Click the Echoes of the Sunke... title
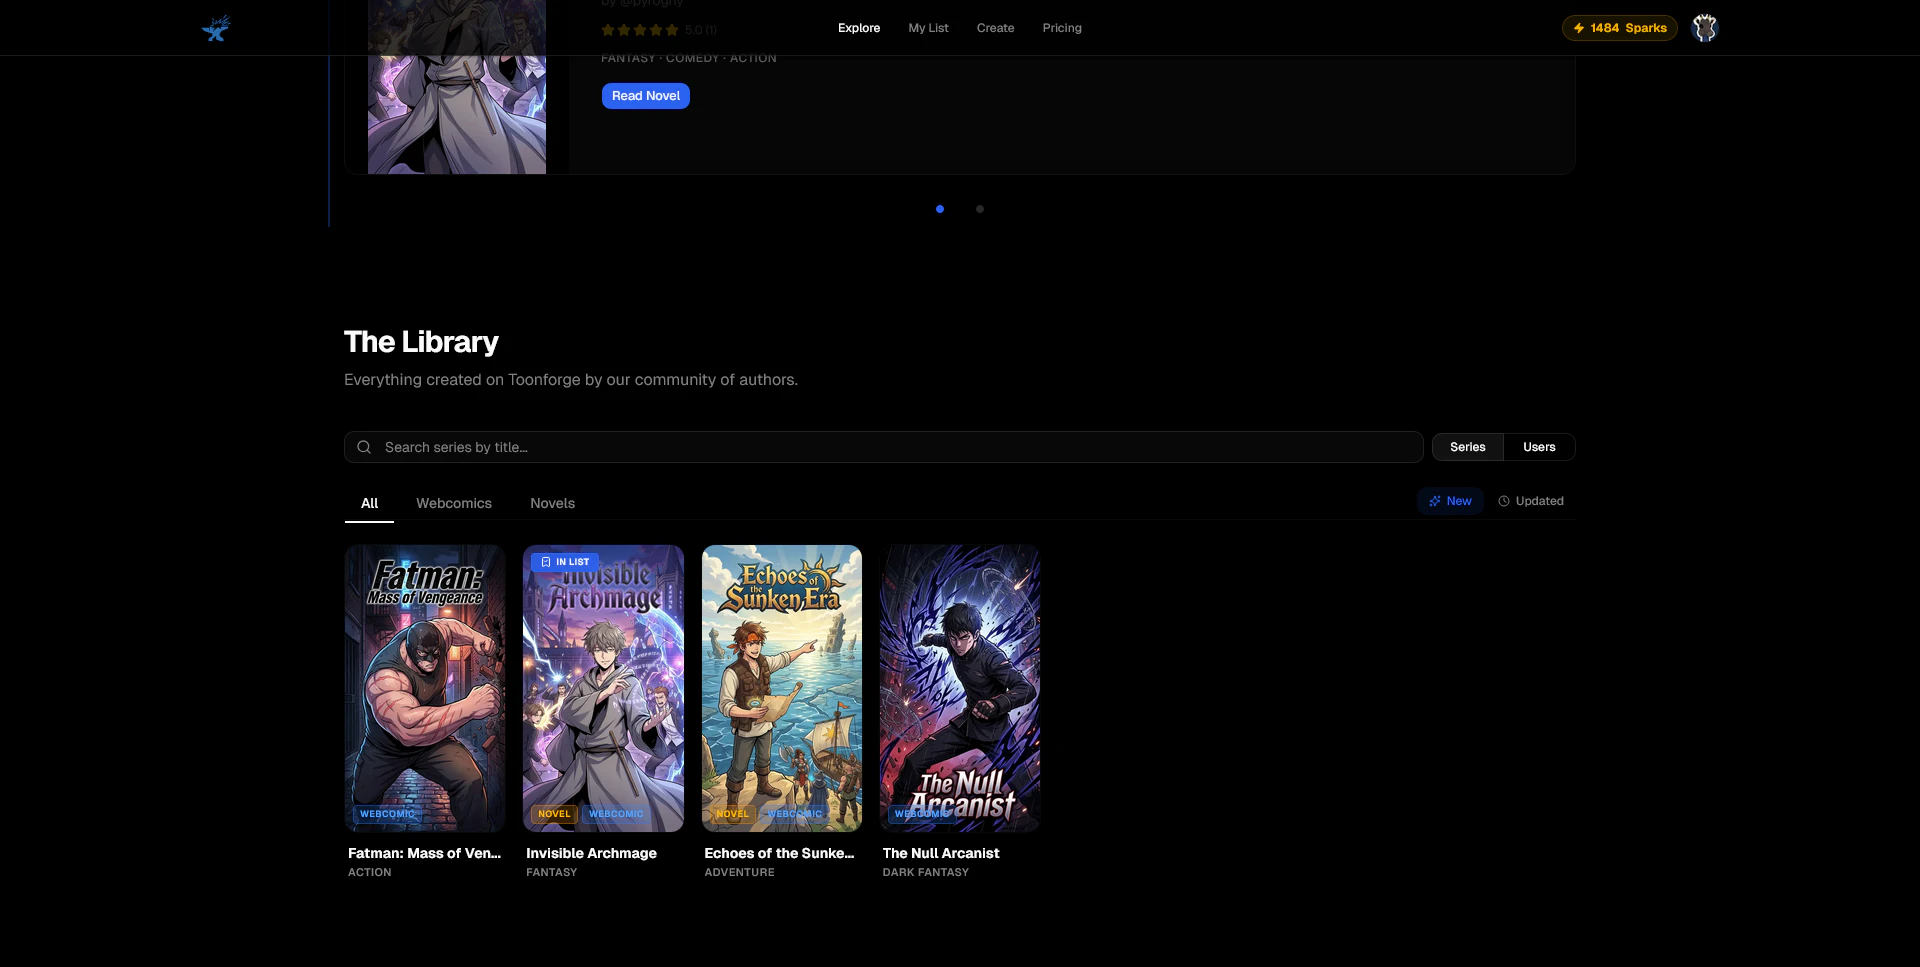 pyautogui.click(x=779, y=853)
